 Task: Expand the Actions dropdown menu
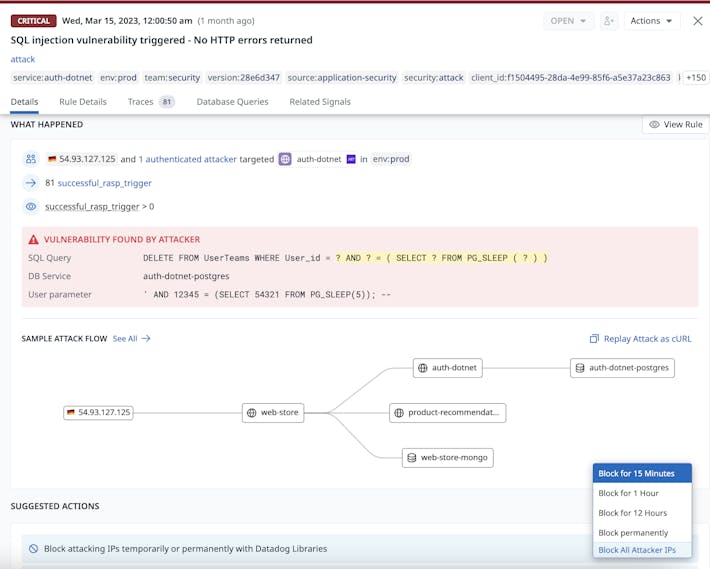point(651,21)
